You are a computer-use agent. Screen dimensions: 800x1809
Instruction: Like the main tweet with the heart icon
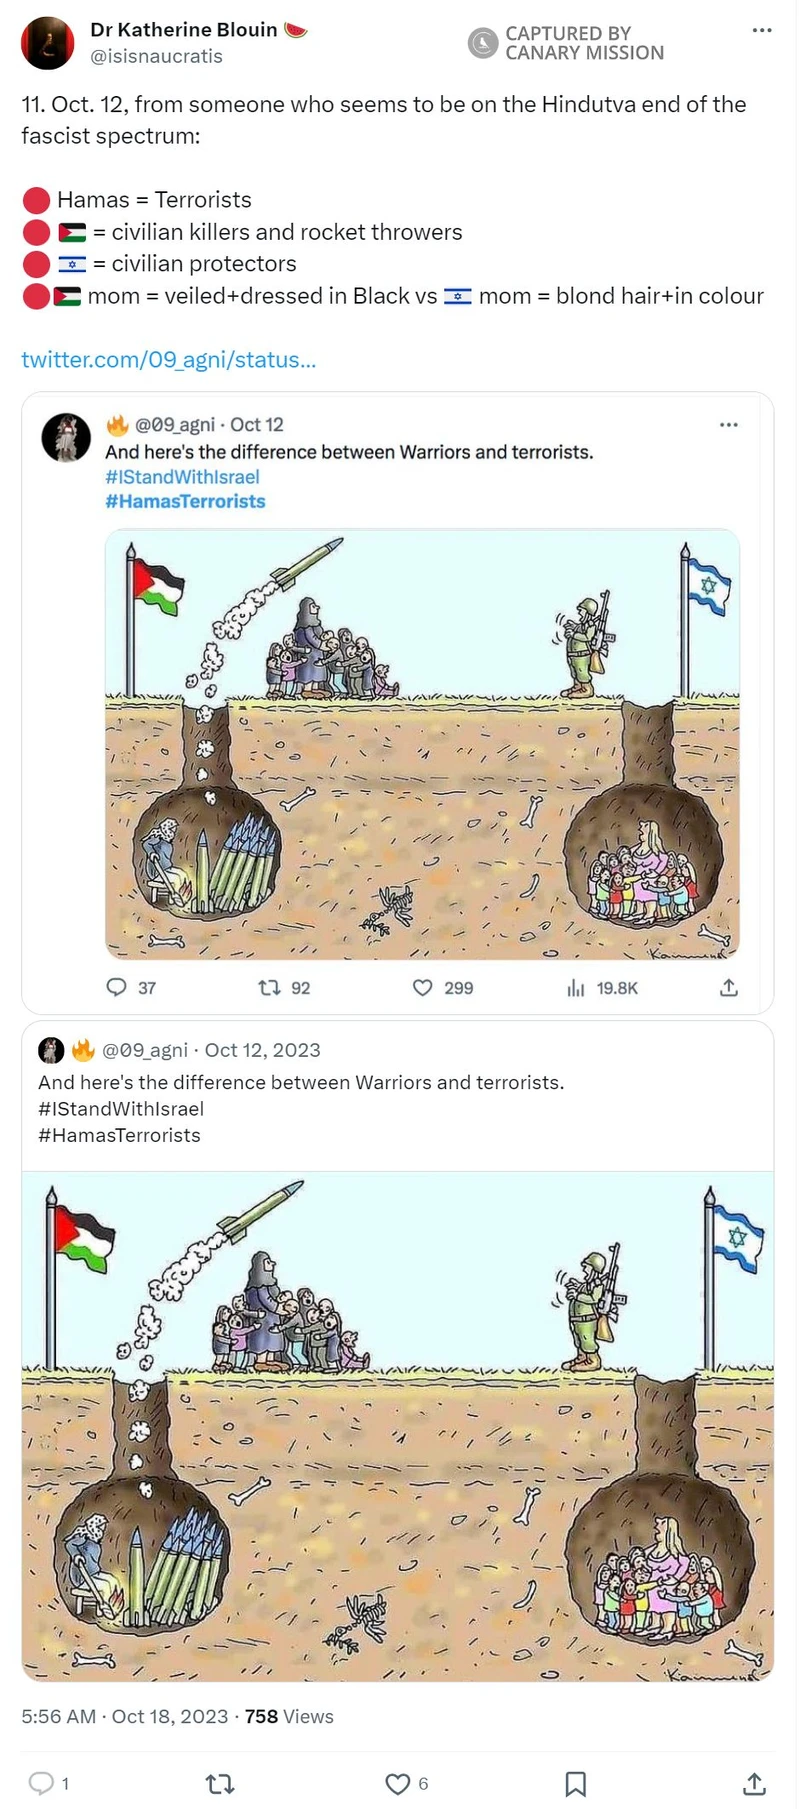[x=398, y=1783]
